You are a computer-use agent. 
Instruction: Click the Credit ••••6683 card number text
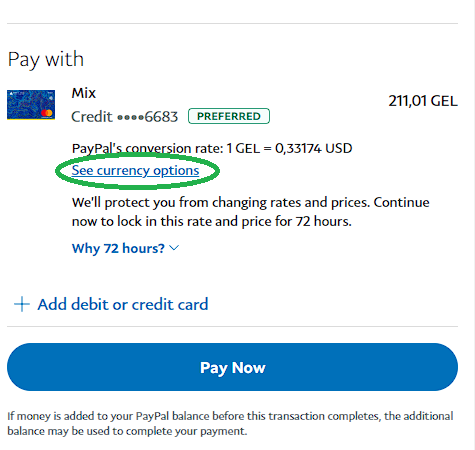point(125,117)
